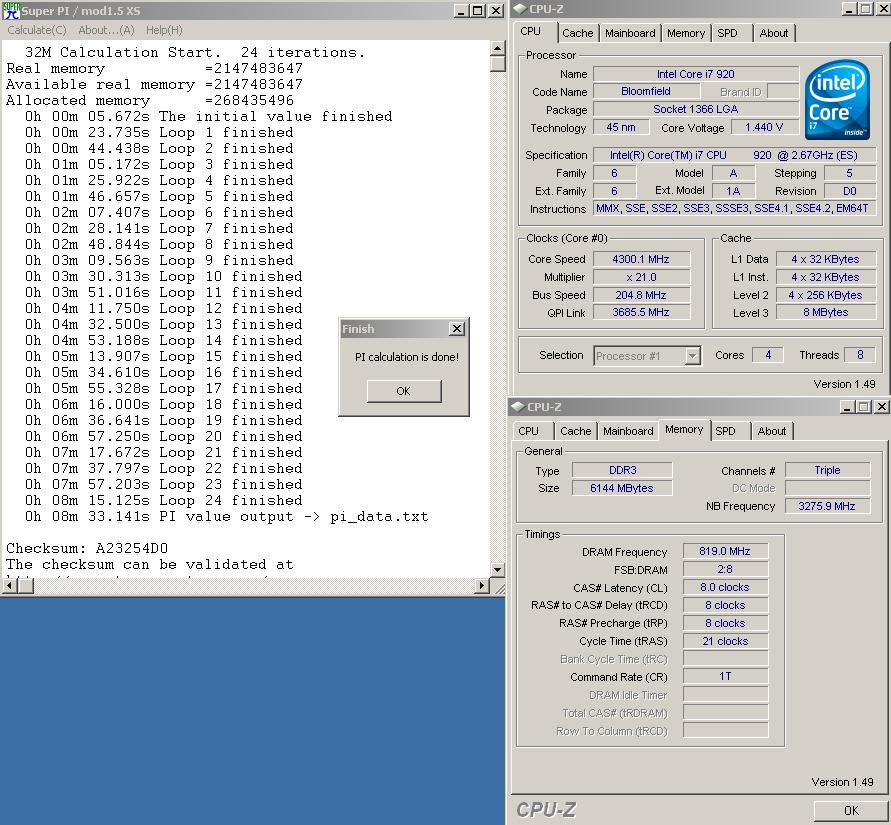891x825 pixels.
Task: Click Super PI horizontal scrollbar right arrow
Action: (x=482, y=585)
